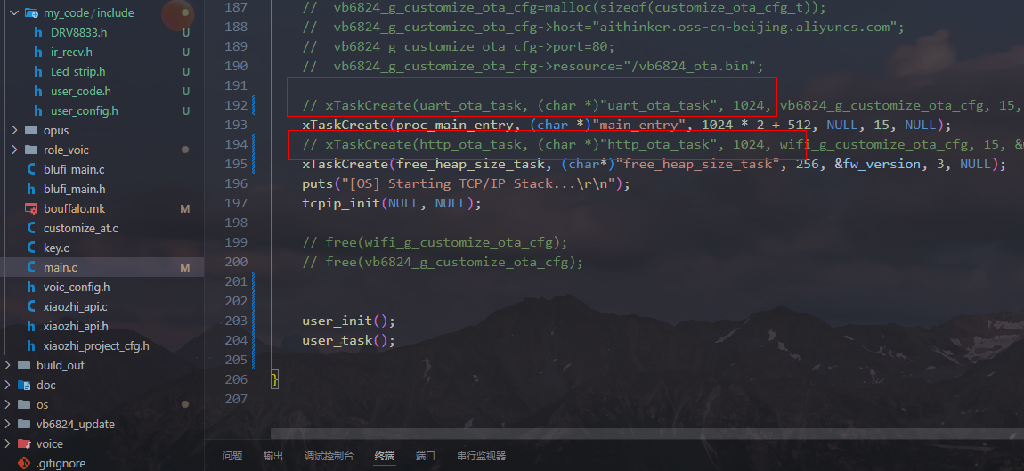The height and width of the screenshot is (471, 1024).
Task: Collapse the my_code/include folder chevron
Action: point(14,13)
